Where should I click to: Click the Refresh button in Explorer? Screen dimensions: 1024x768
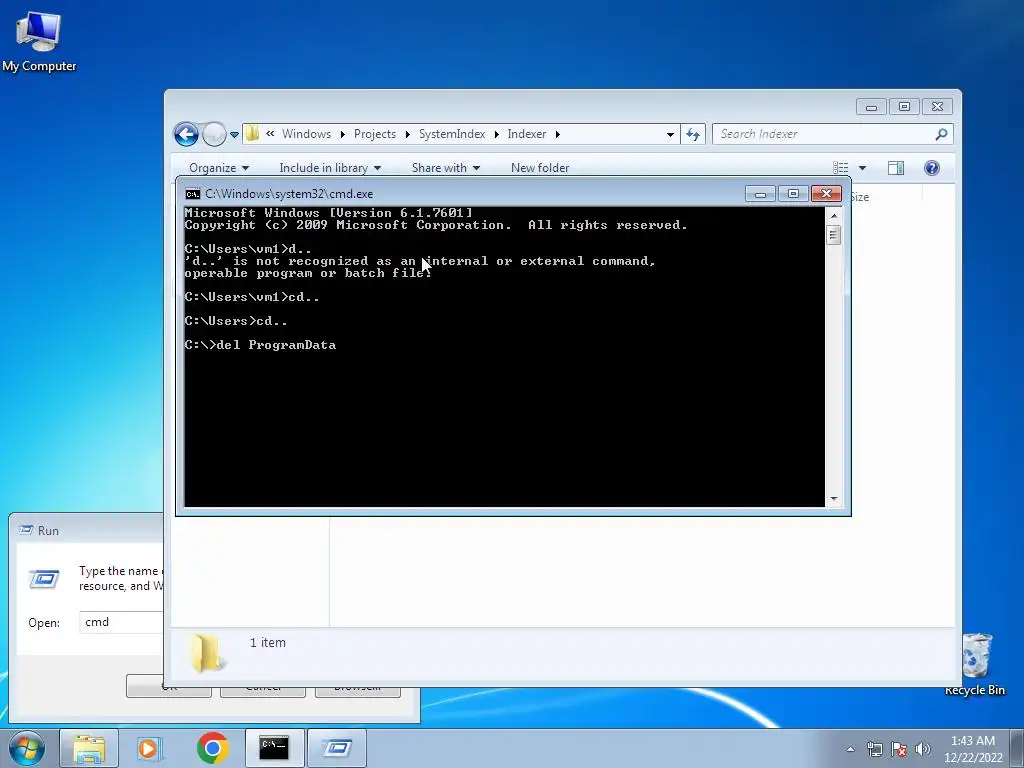pos(693,135)
